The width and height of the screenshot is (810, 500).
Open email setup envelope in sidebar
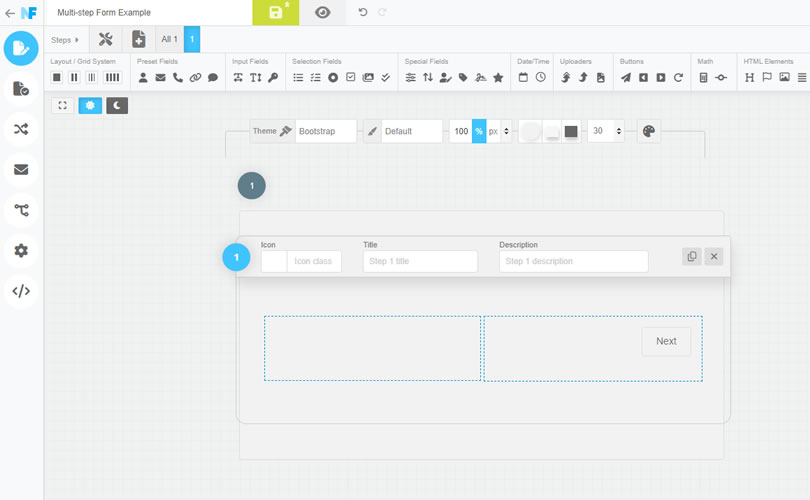21,169
